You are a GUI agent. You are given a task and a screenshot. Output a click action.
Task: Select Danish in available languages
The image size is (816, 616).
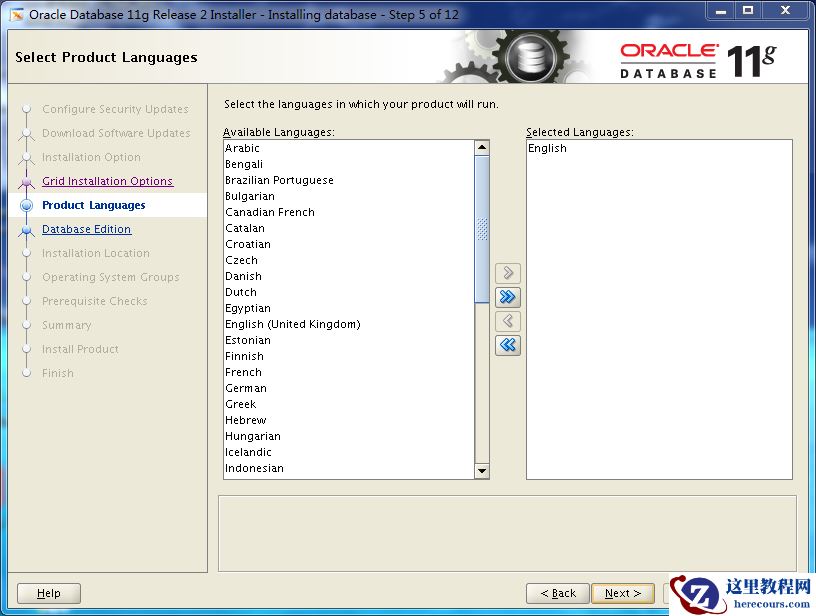[x=349, y=276]
